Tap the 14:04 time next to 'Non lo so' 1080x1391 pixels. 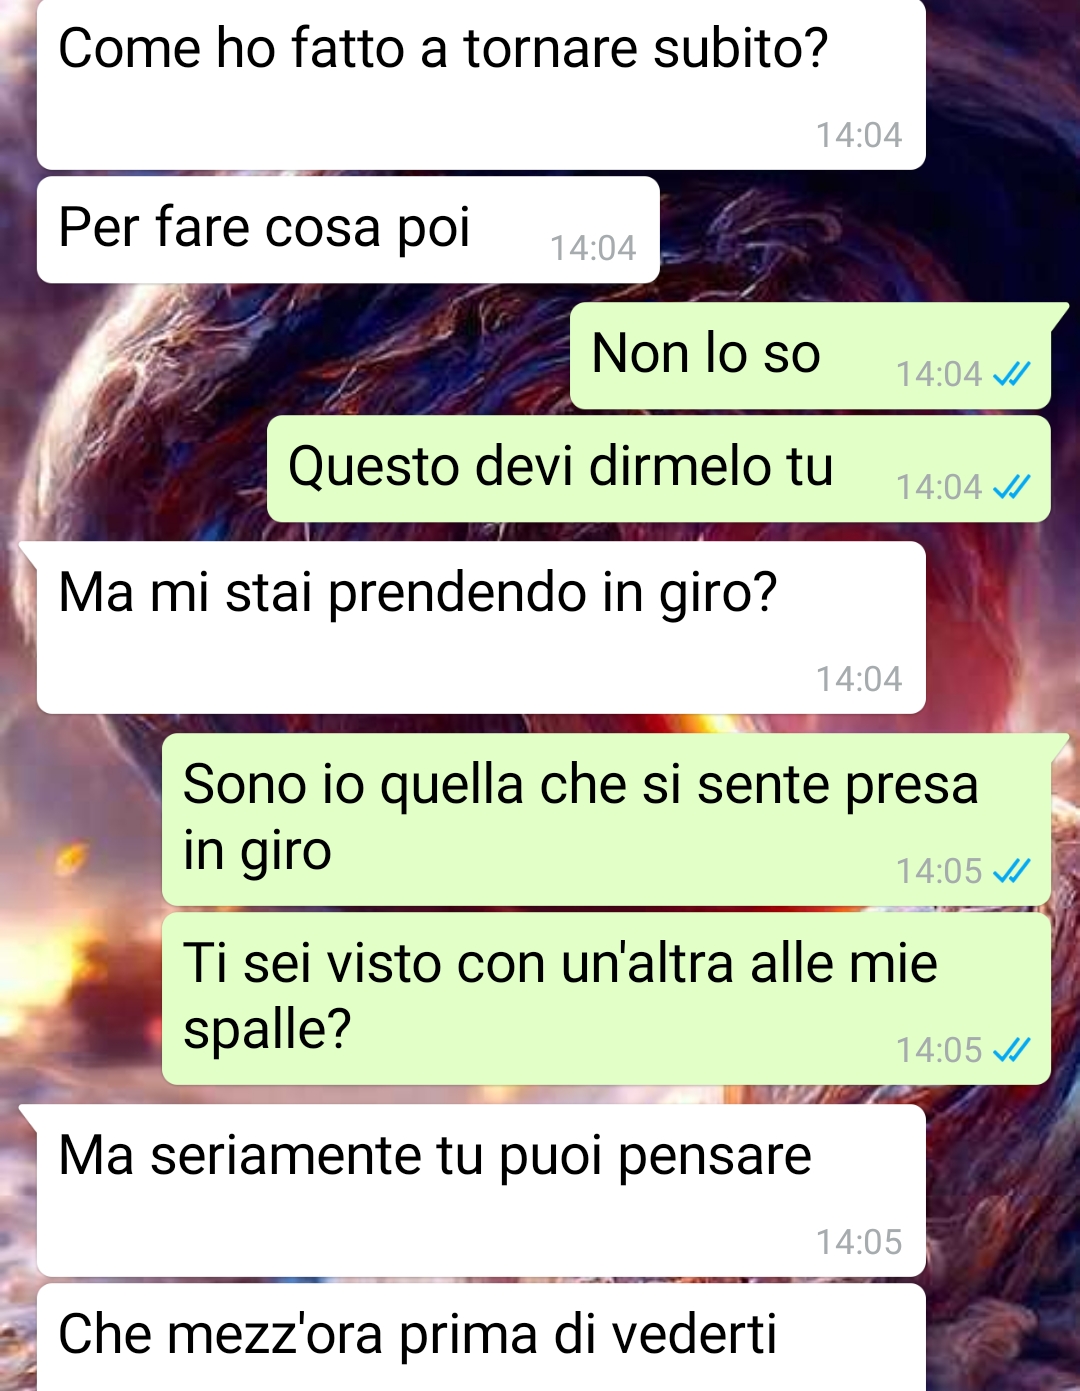[x=939, y=374]
